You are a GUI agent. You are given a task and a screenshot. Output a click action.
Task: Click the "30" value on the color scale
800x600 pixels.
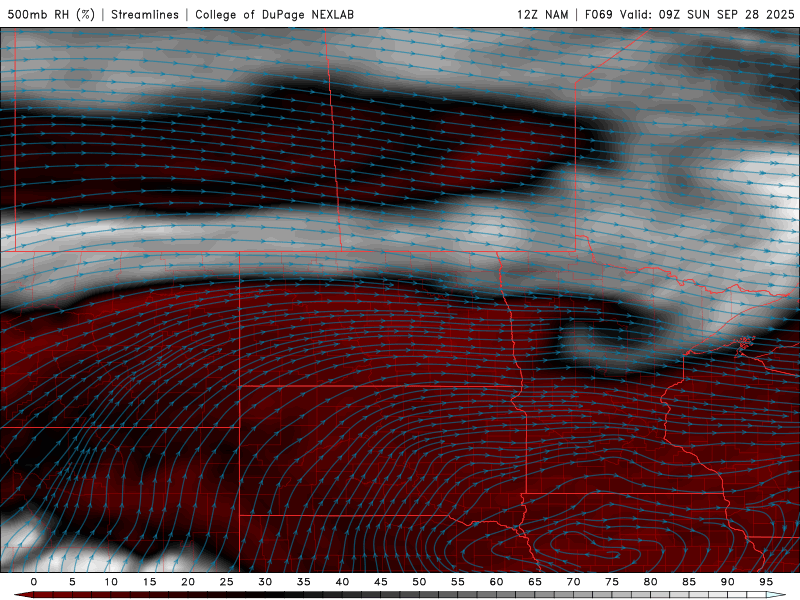(x=265, y=582)
